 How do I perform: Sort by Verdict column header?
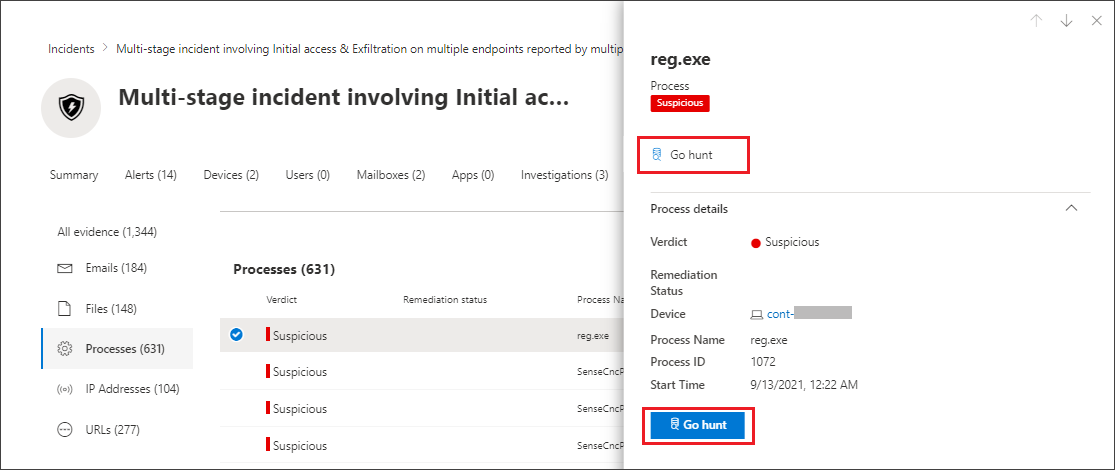click(282, 299)
